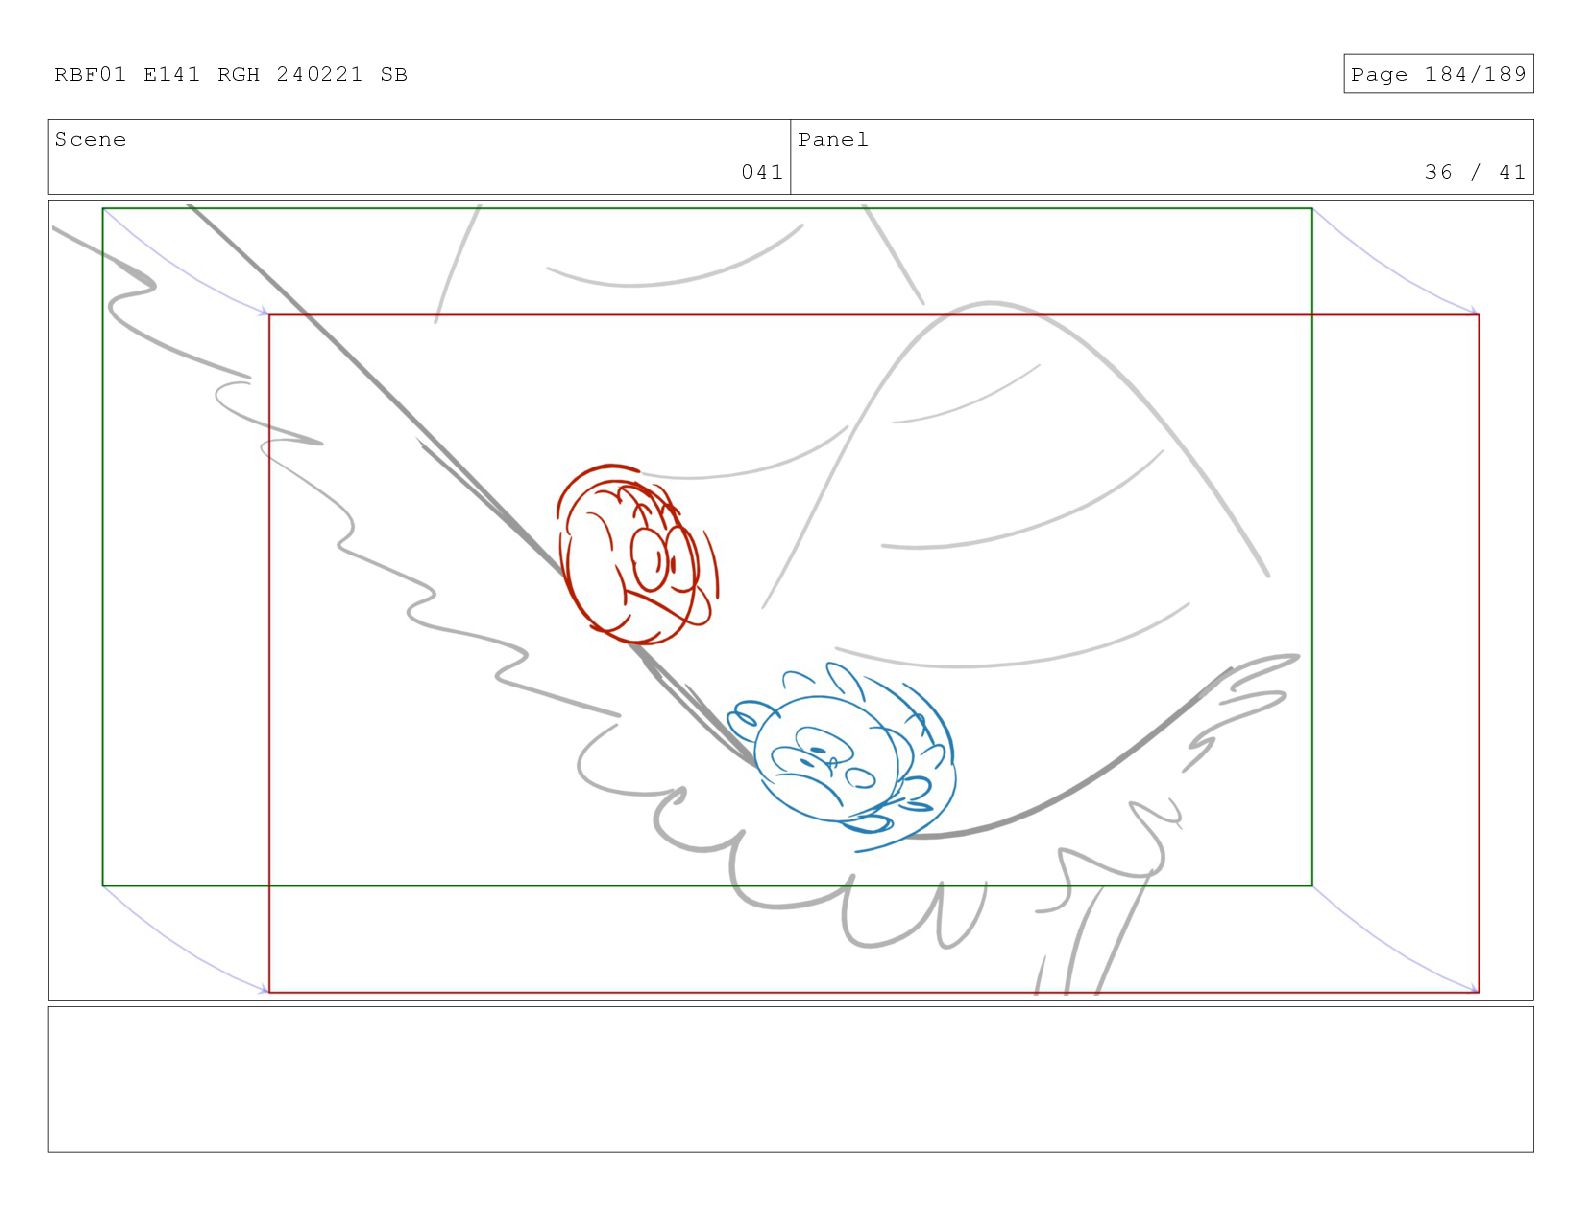The width and height of the screenshot is (1584, 1224).
Task: Click the Scene label
Action: (x=91, y=140)
